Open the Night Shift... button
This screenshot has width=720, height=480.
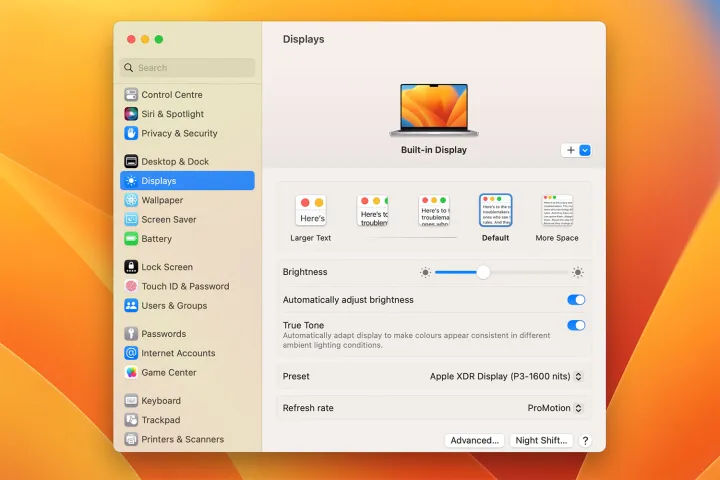click(x=541, y=440)
